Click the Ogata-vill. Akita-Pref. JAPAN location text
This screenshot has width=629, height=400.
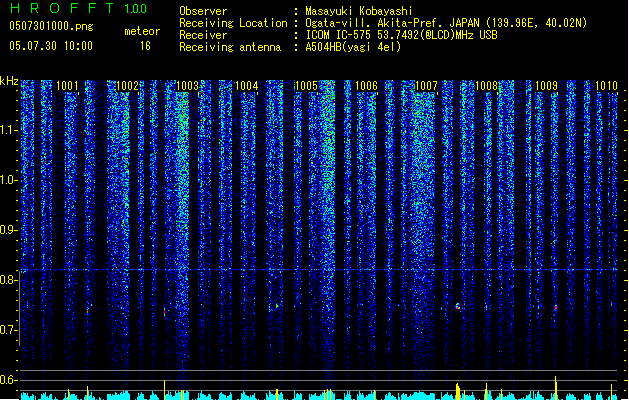(x=446, y=23)
